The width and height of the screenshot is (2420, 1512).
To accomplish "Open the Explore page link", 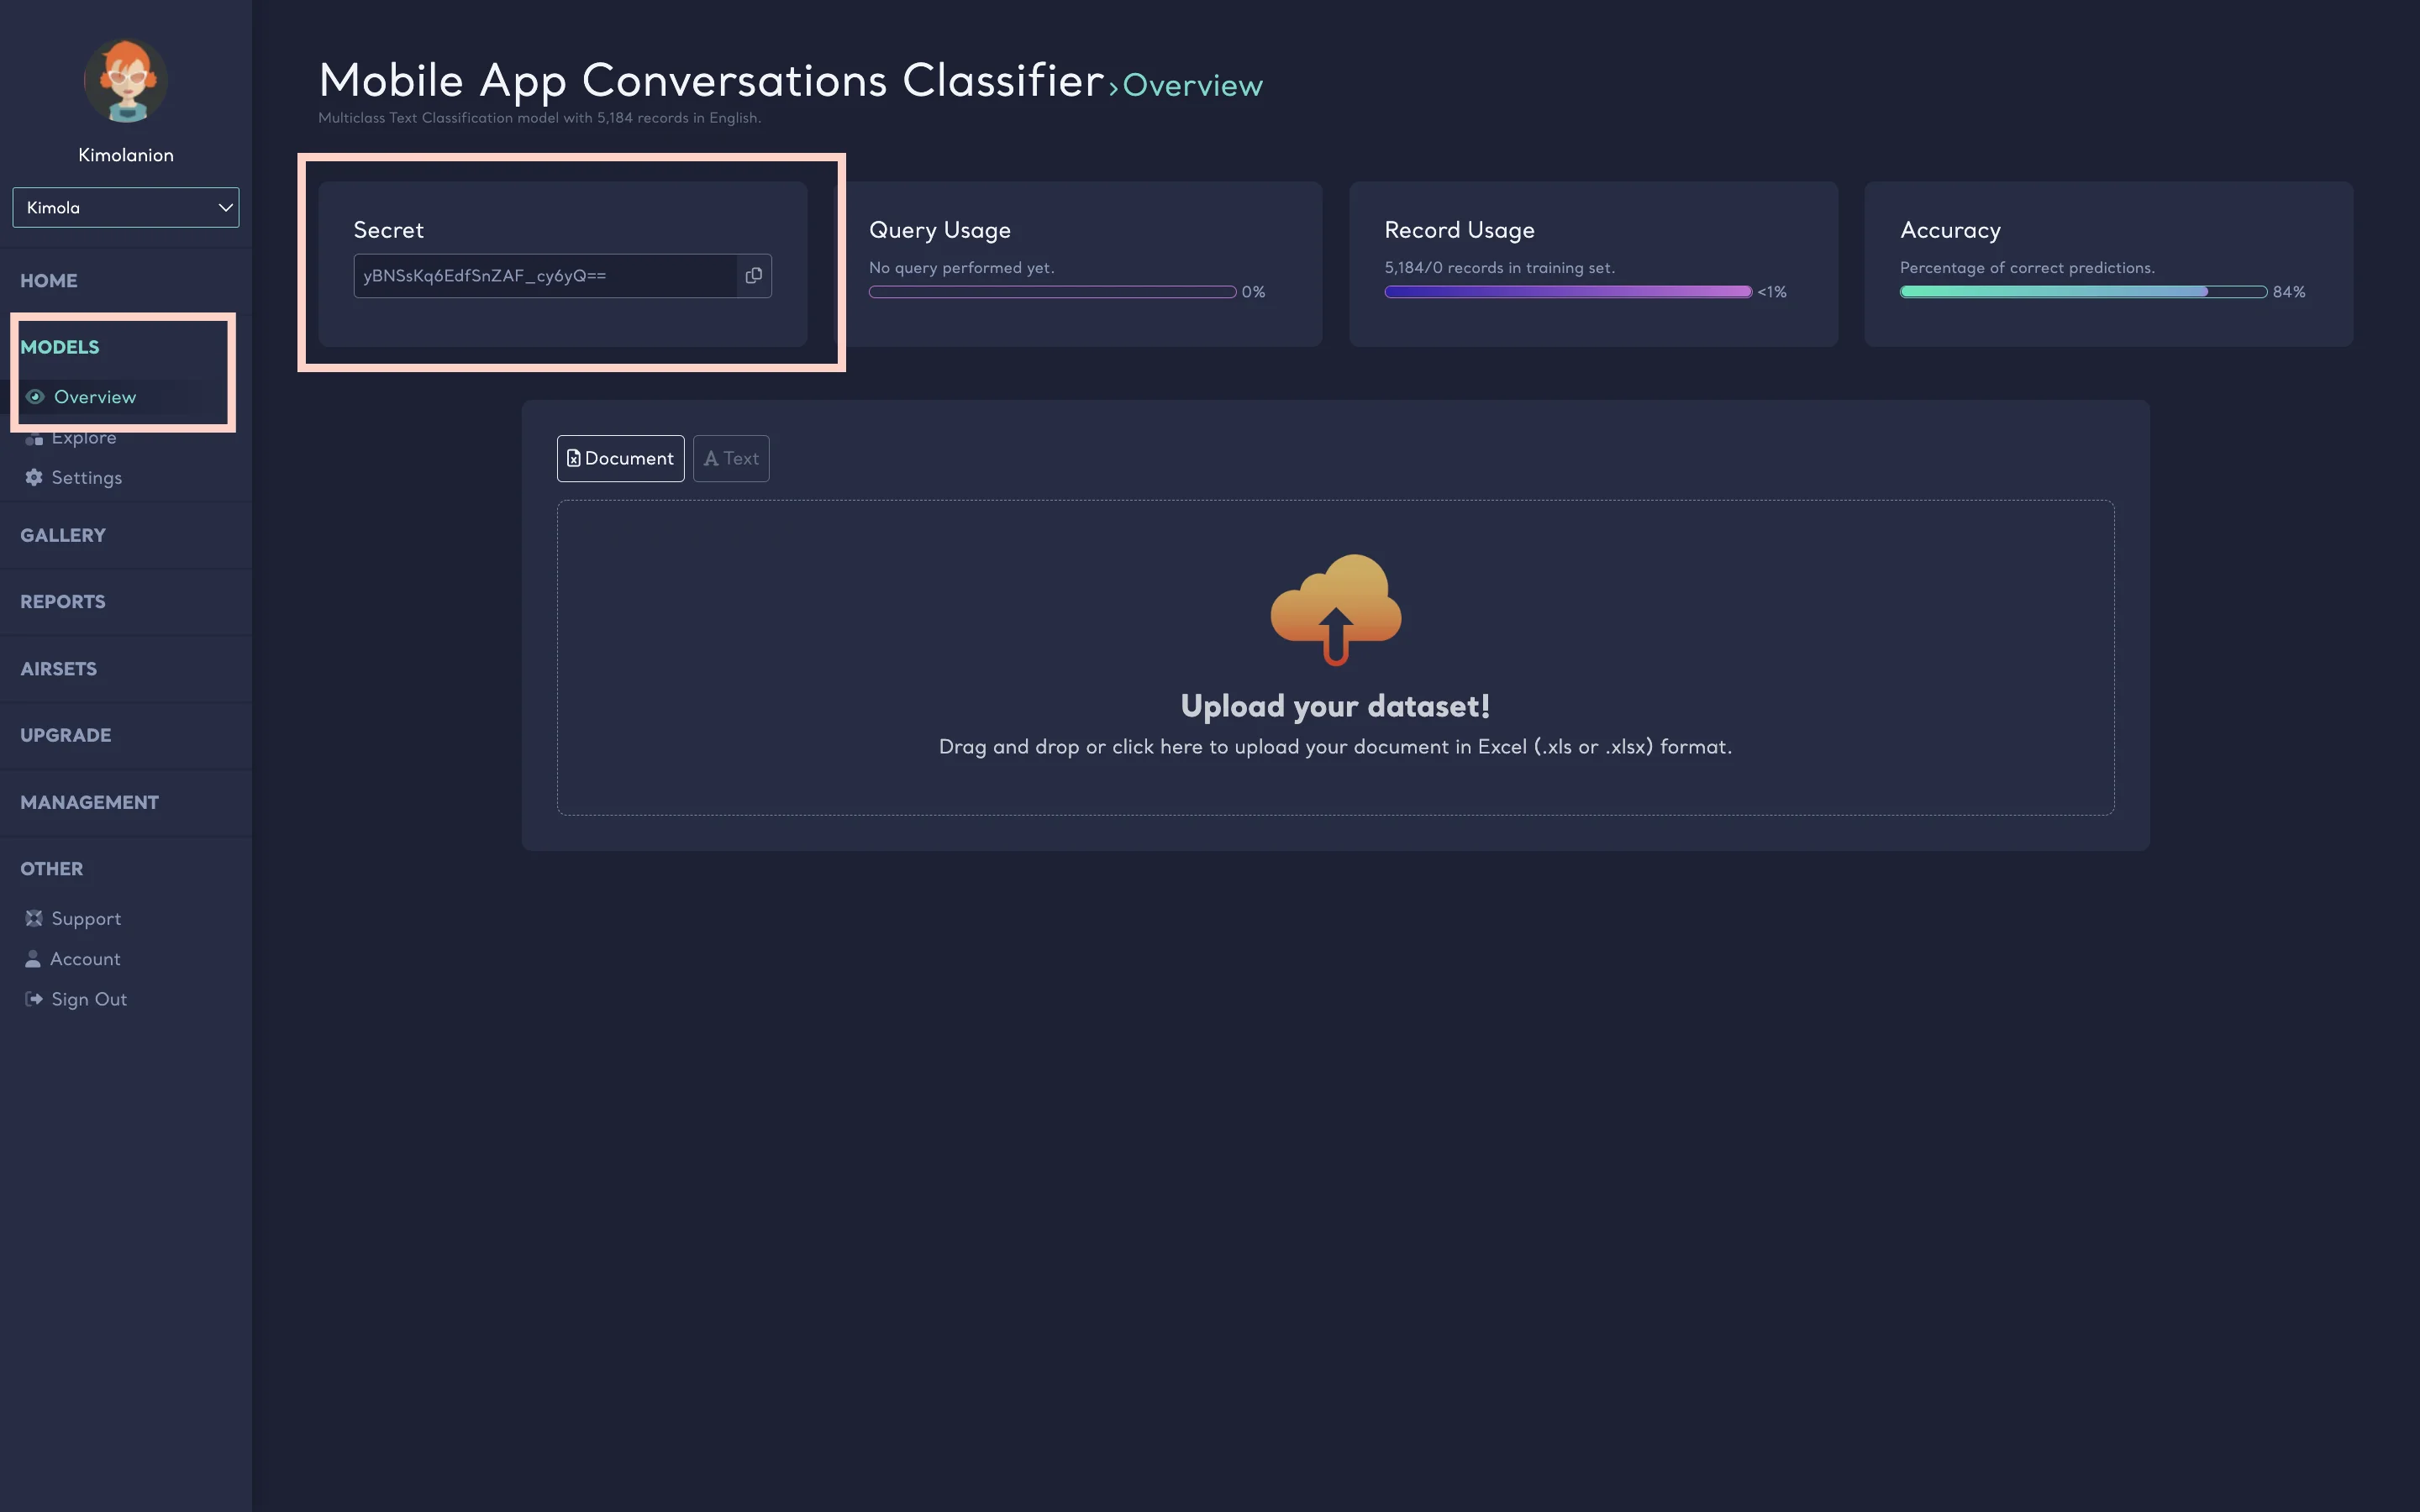I will [x=84, y=438].
